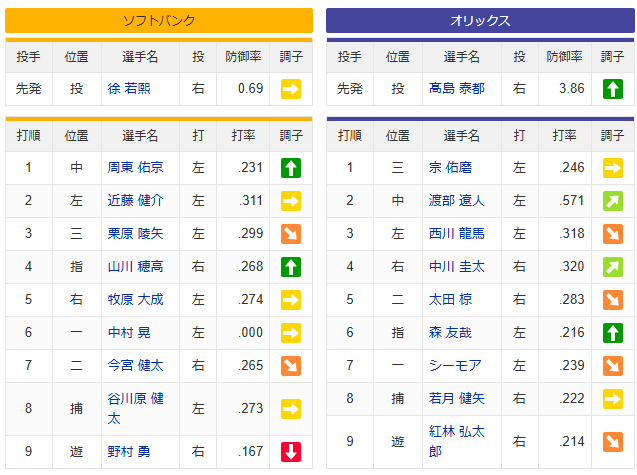Open player link 牧原 大成

(x=135, y=299)
